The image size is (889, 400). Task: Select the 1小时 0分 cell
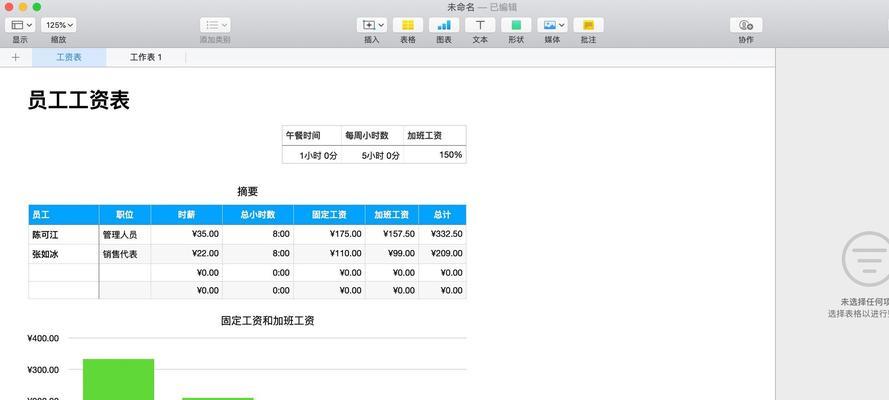click(312, 155)
